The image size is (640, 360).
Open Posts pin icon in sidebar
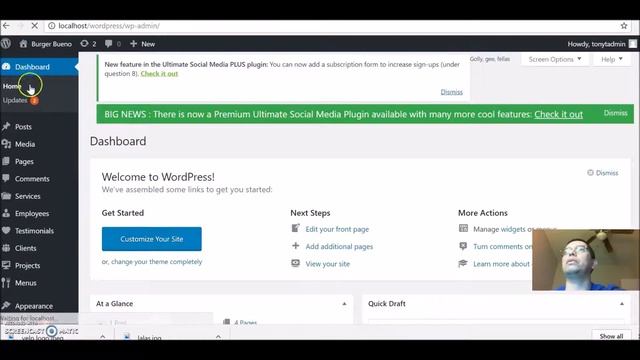pos(6,127)
